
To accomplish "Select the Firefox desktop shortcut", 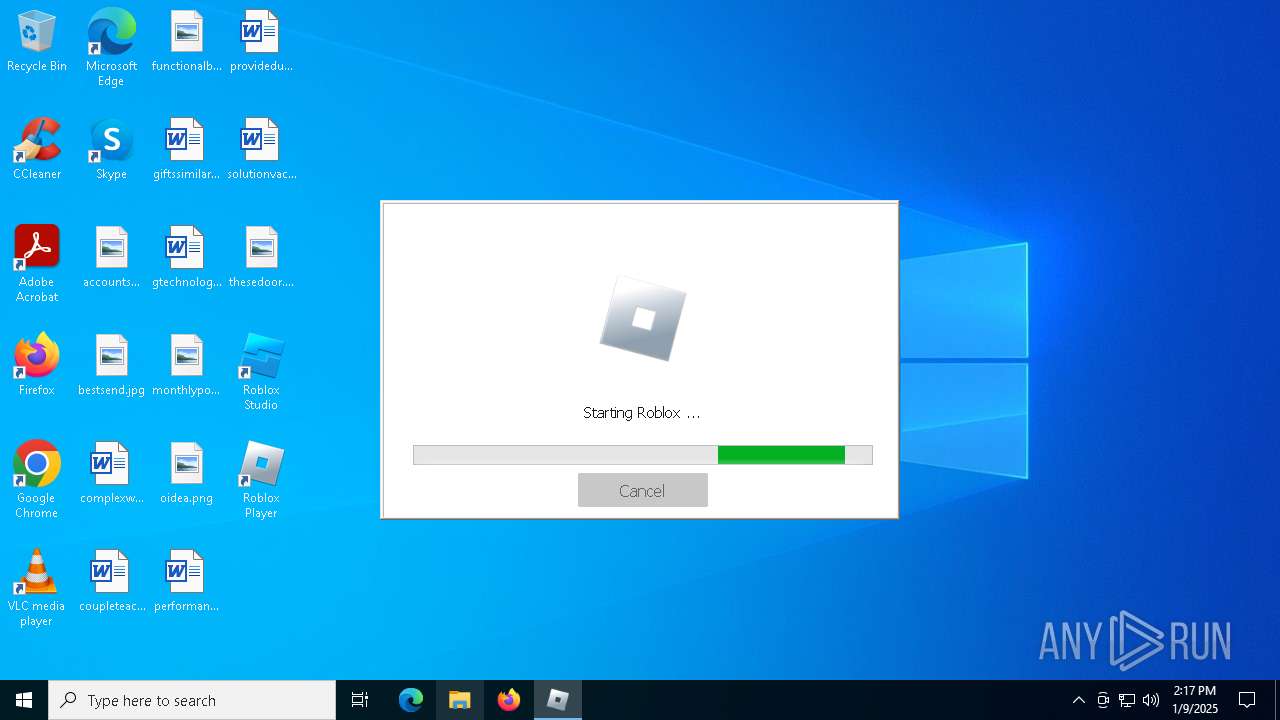I will coord(37,366).
